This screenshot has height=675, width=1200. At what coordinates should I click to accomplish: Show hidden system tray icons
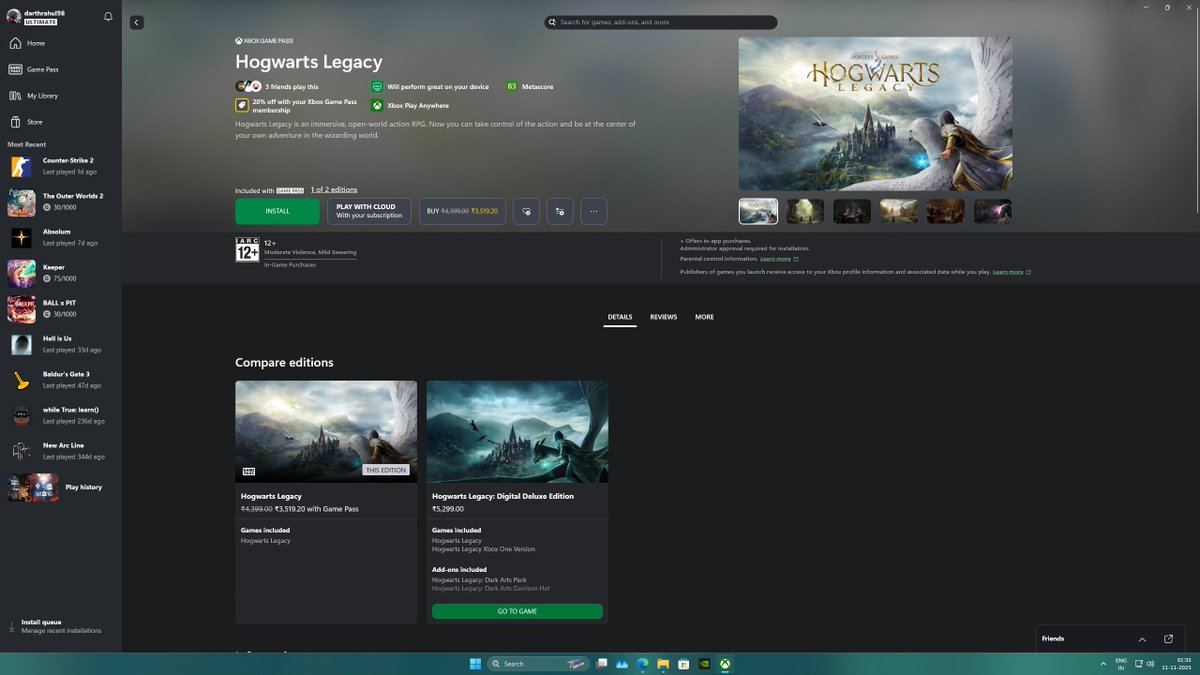point(1102,663)
